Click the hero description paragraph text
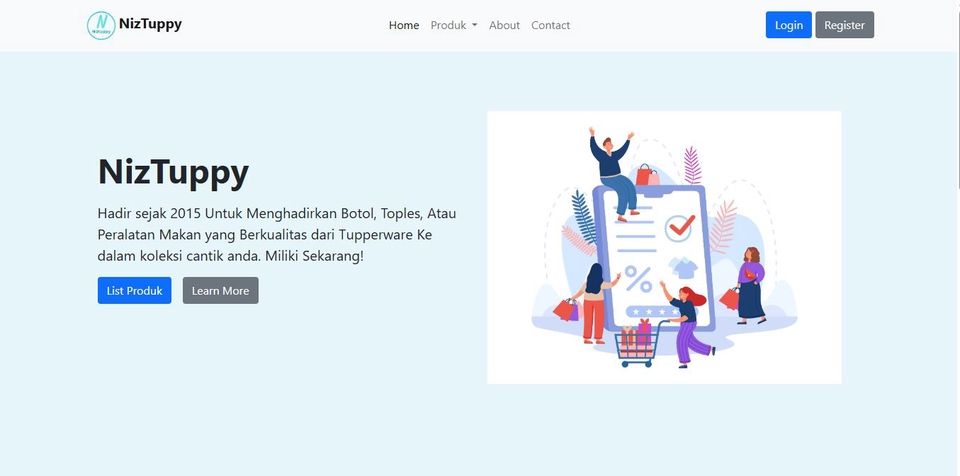 [277, 235]
